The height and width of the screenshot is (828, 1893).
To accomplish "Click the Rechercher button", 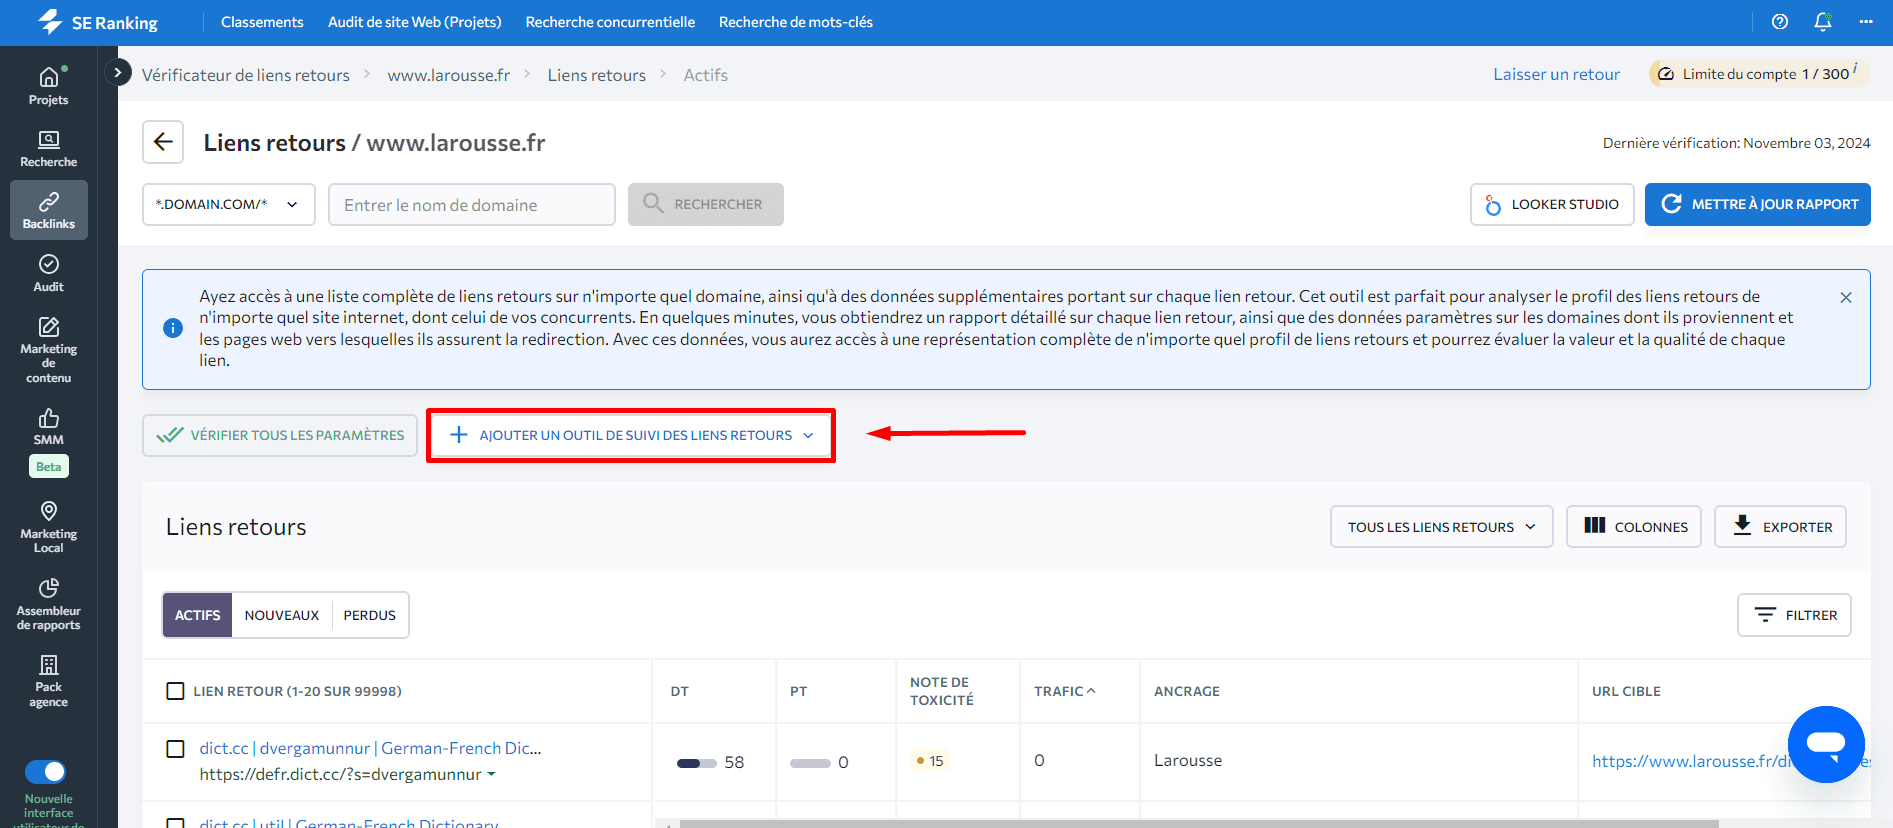I will 706,204.
